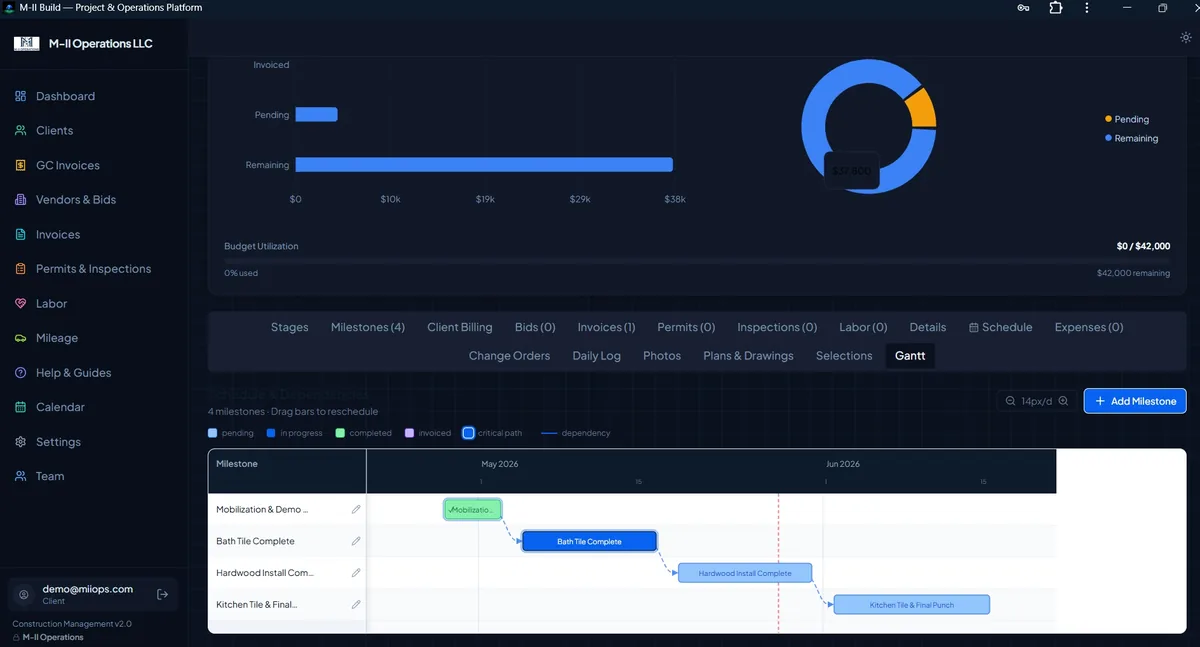Image resolution: width=1200 pixels, height=647 pixels.
Task: Select the Client Billing tab
Action: [460, 327]
